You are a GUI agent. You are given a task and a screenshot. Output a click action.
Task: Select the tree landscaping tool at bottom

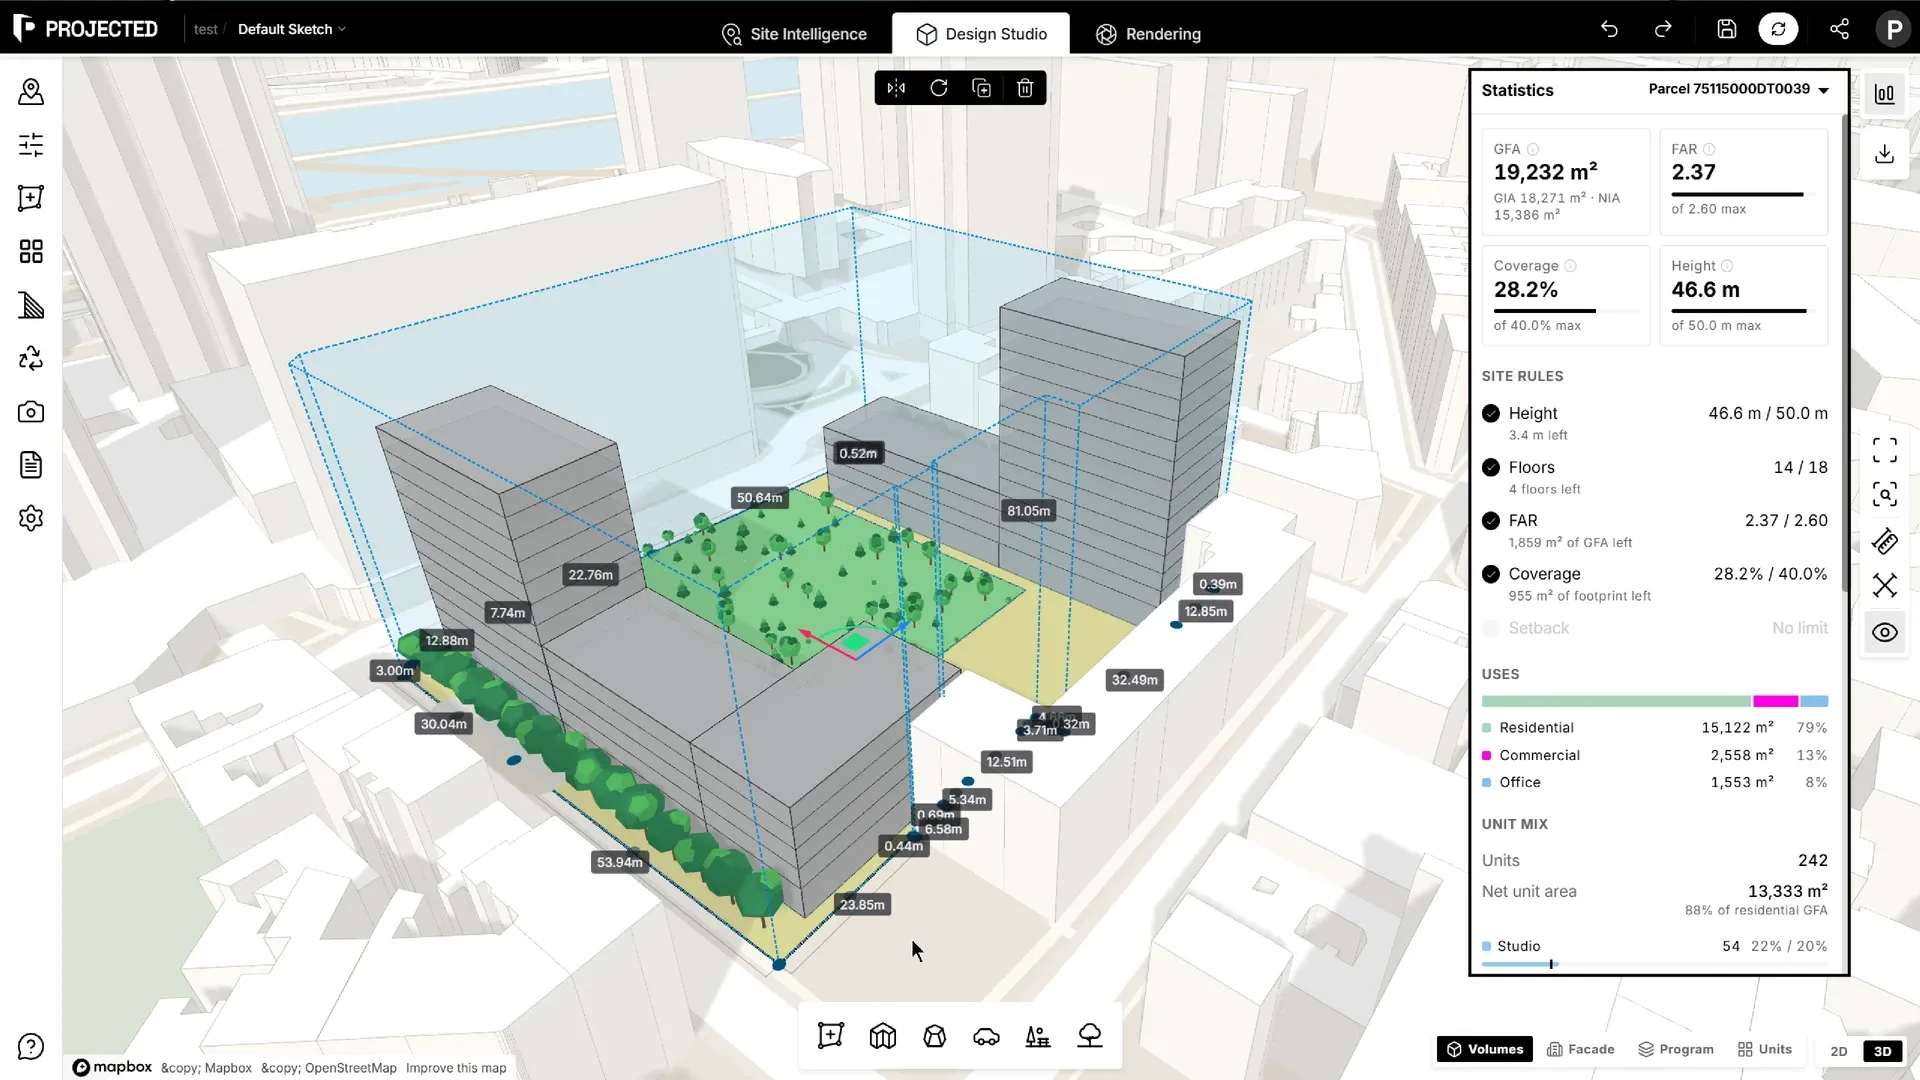pyautogui.click(x=1090, y=1036)
